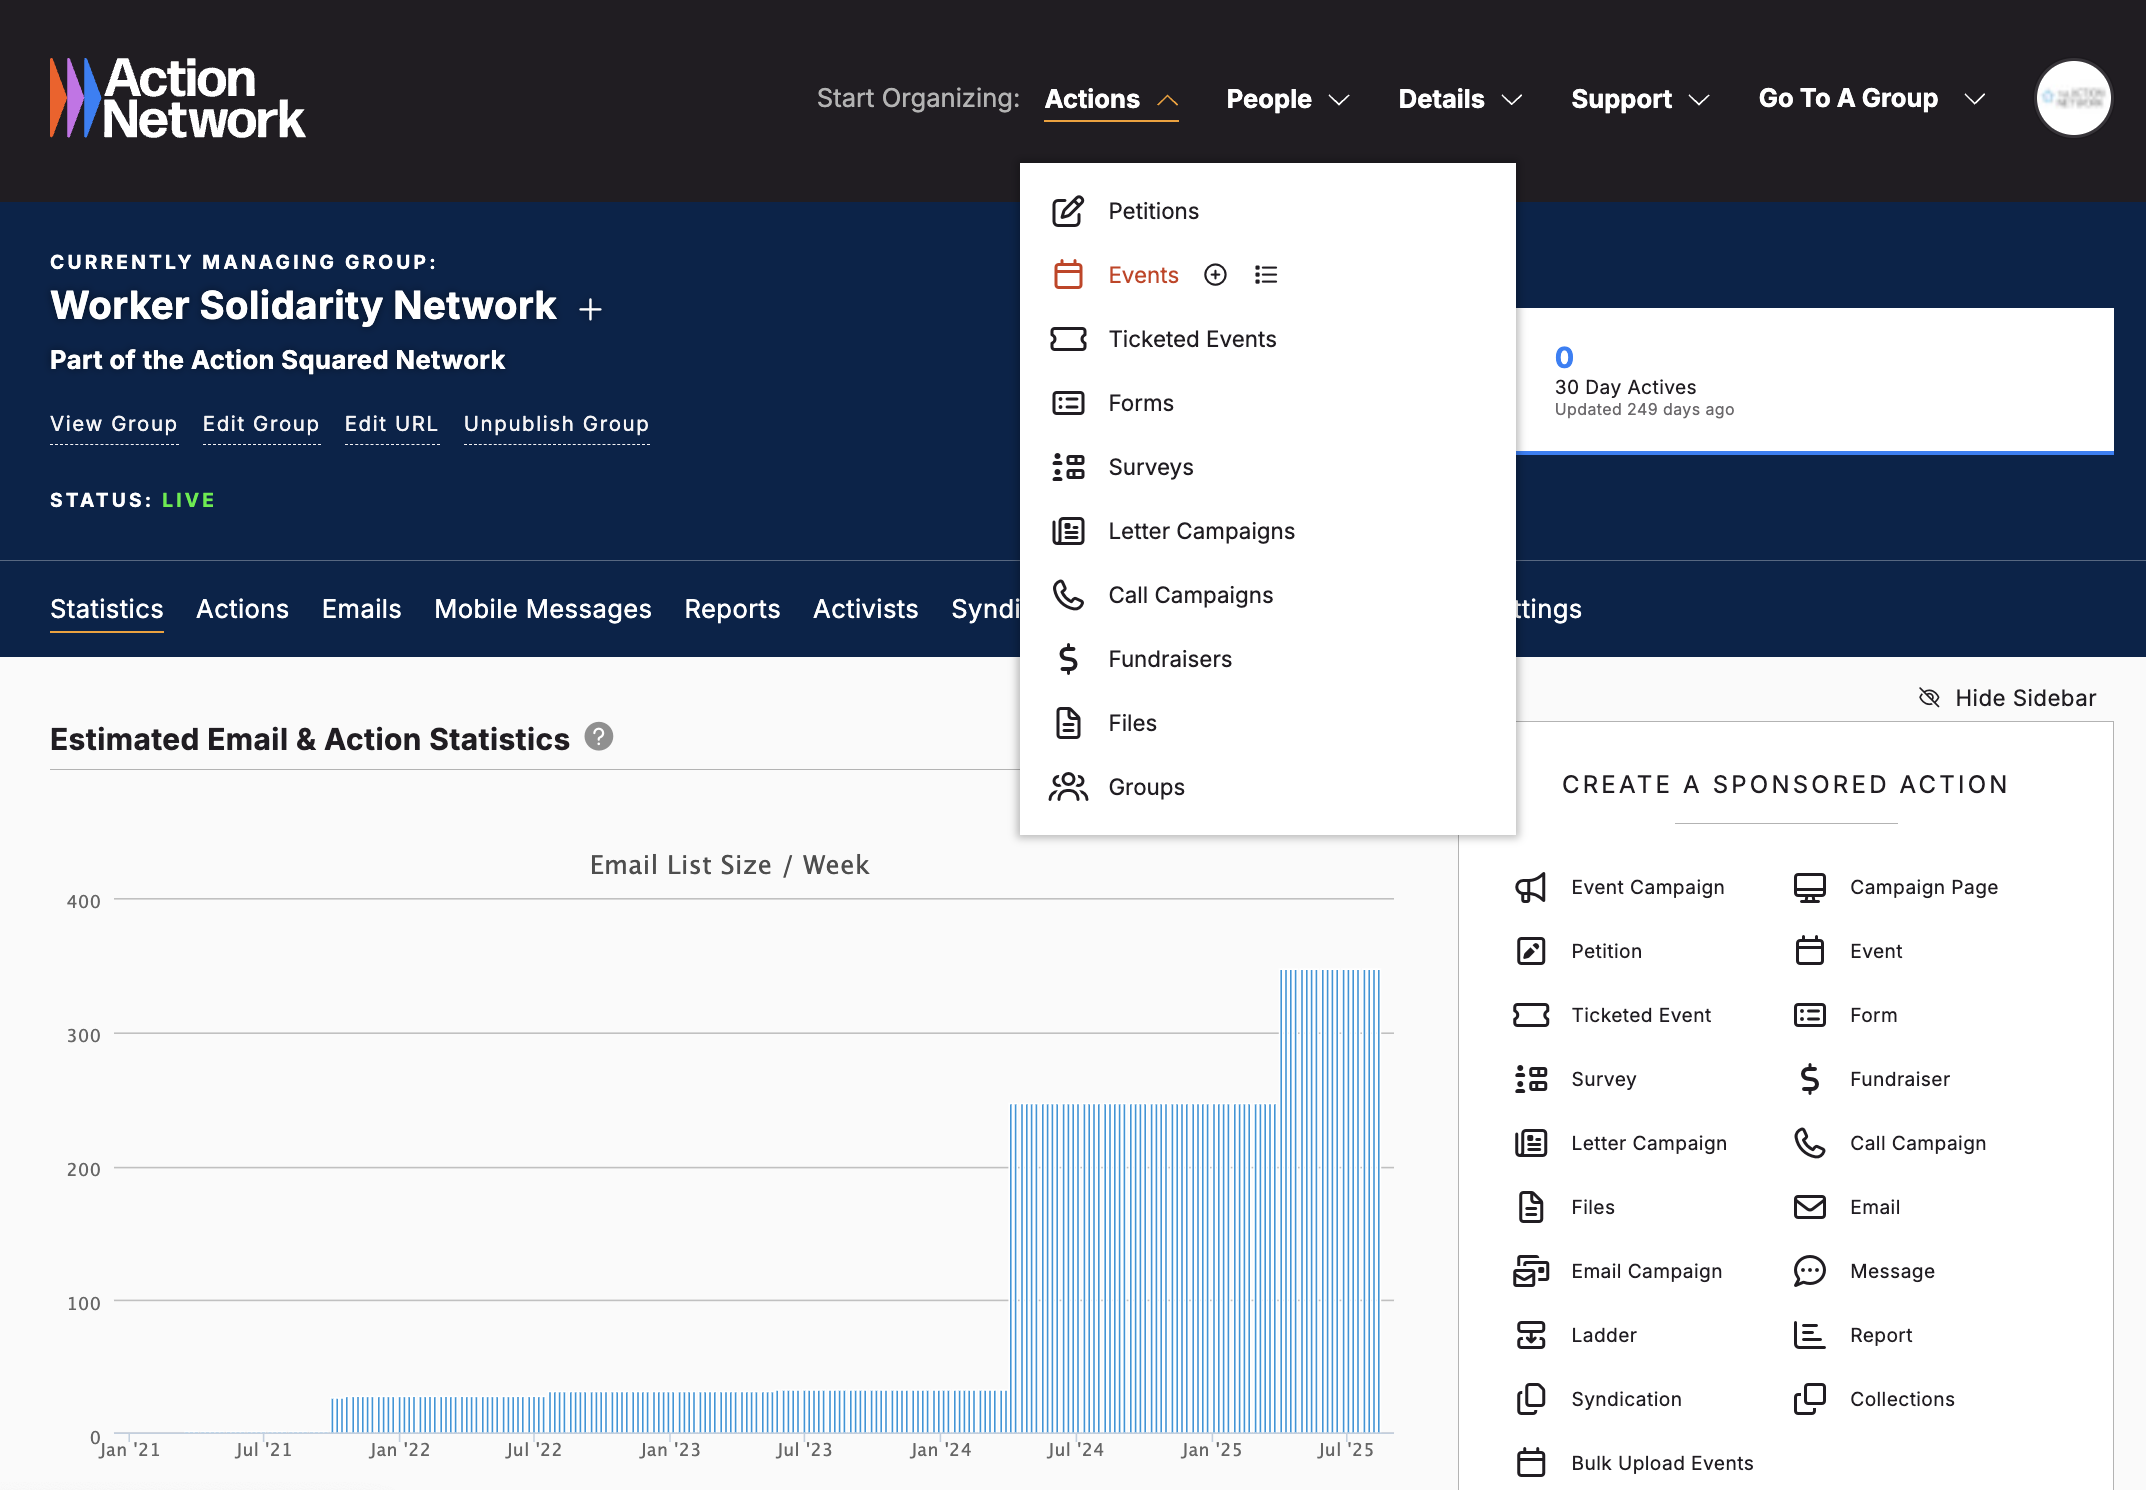
Task: Click the Files icon in sidebar
Action: (1530, 1207)
